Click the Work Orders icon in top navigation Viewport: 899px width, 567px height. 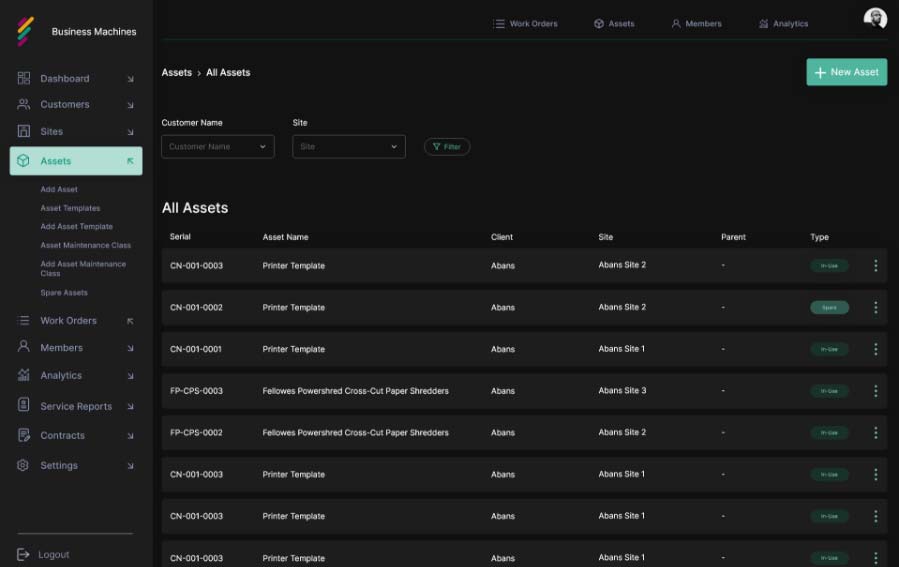499,24
